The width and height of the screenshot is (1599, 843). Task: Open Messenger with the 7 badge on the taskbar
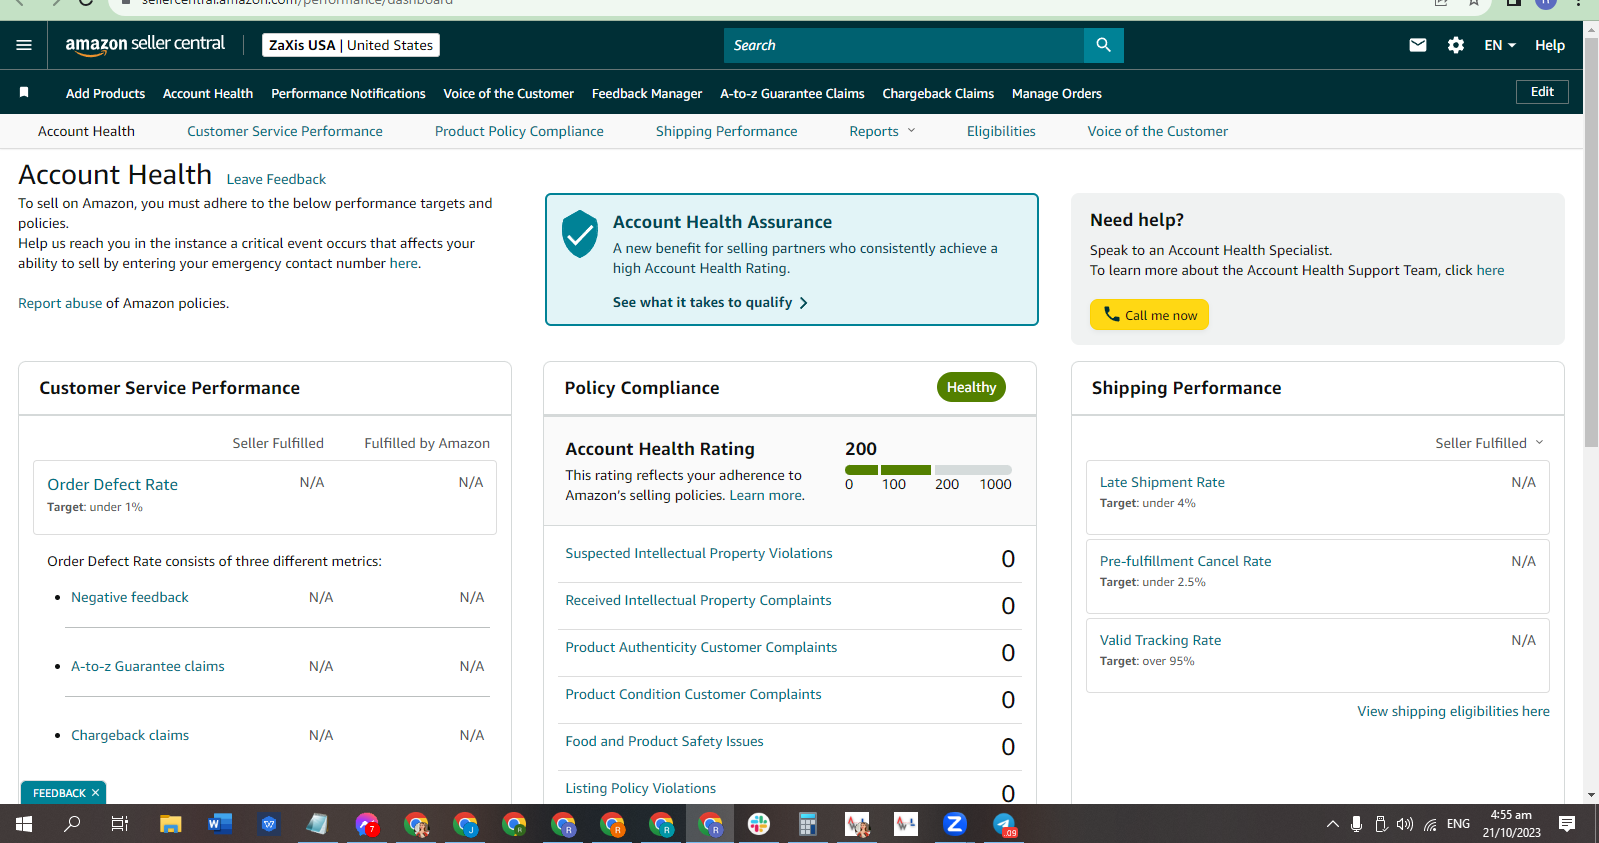tap(367, 824)
